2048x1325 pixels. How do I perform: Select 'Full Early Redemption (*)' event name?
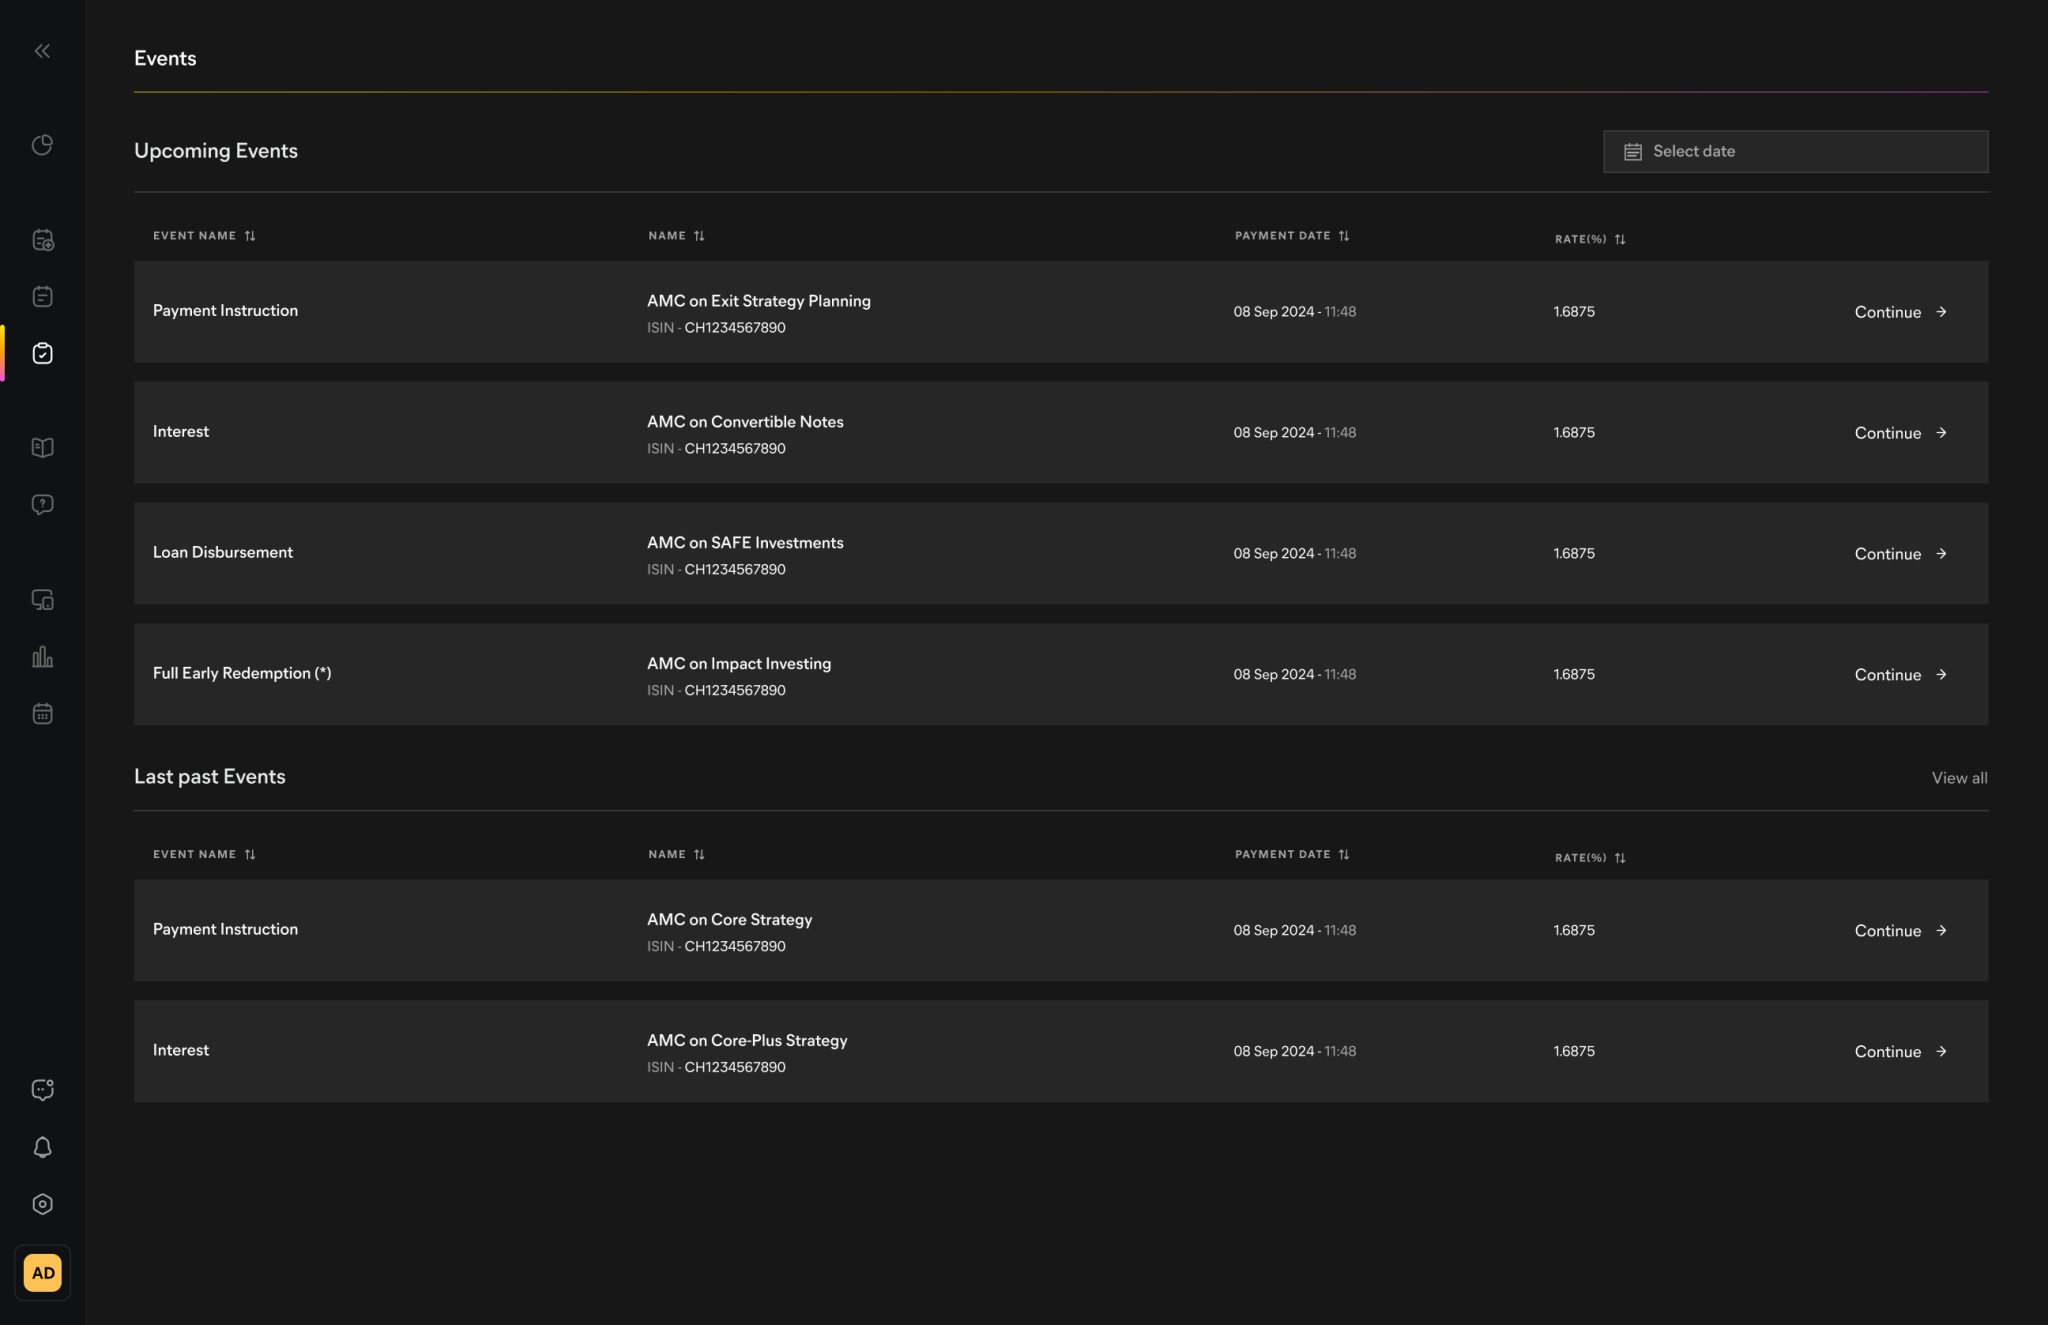(242, 673)
